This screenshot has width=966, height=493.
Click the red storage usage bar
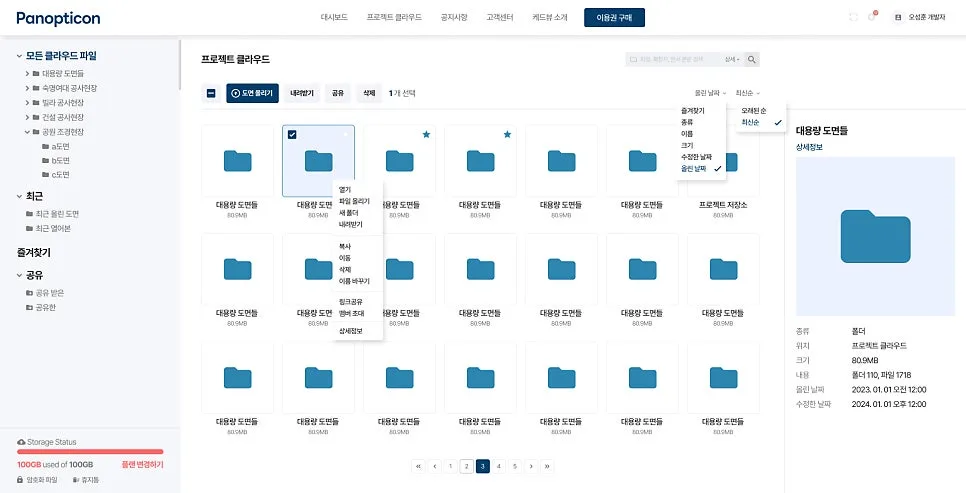(90, 452)
